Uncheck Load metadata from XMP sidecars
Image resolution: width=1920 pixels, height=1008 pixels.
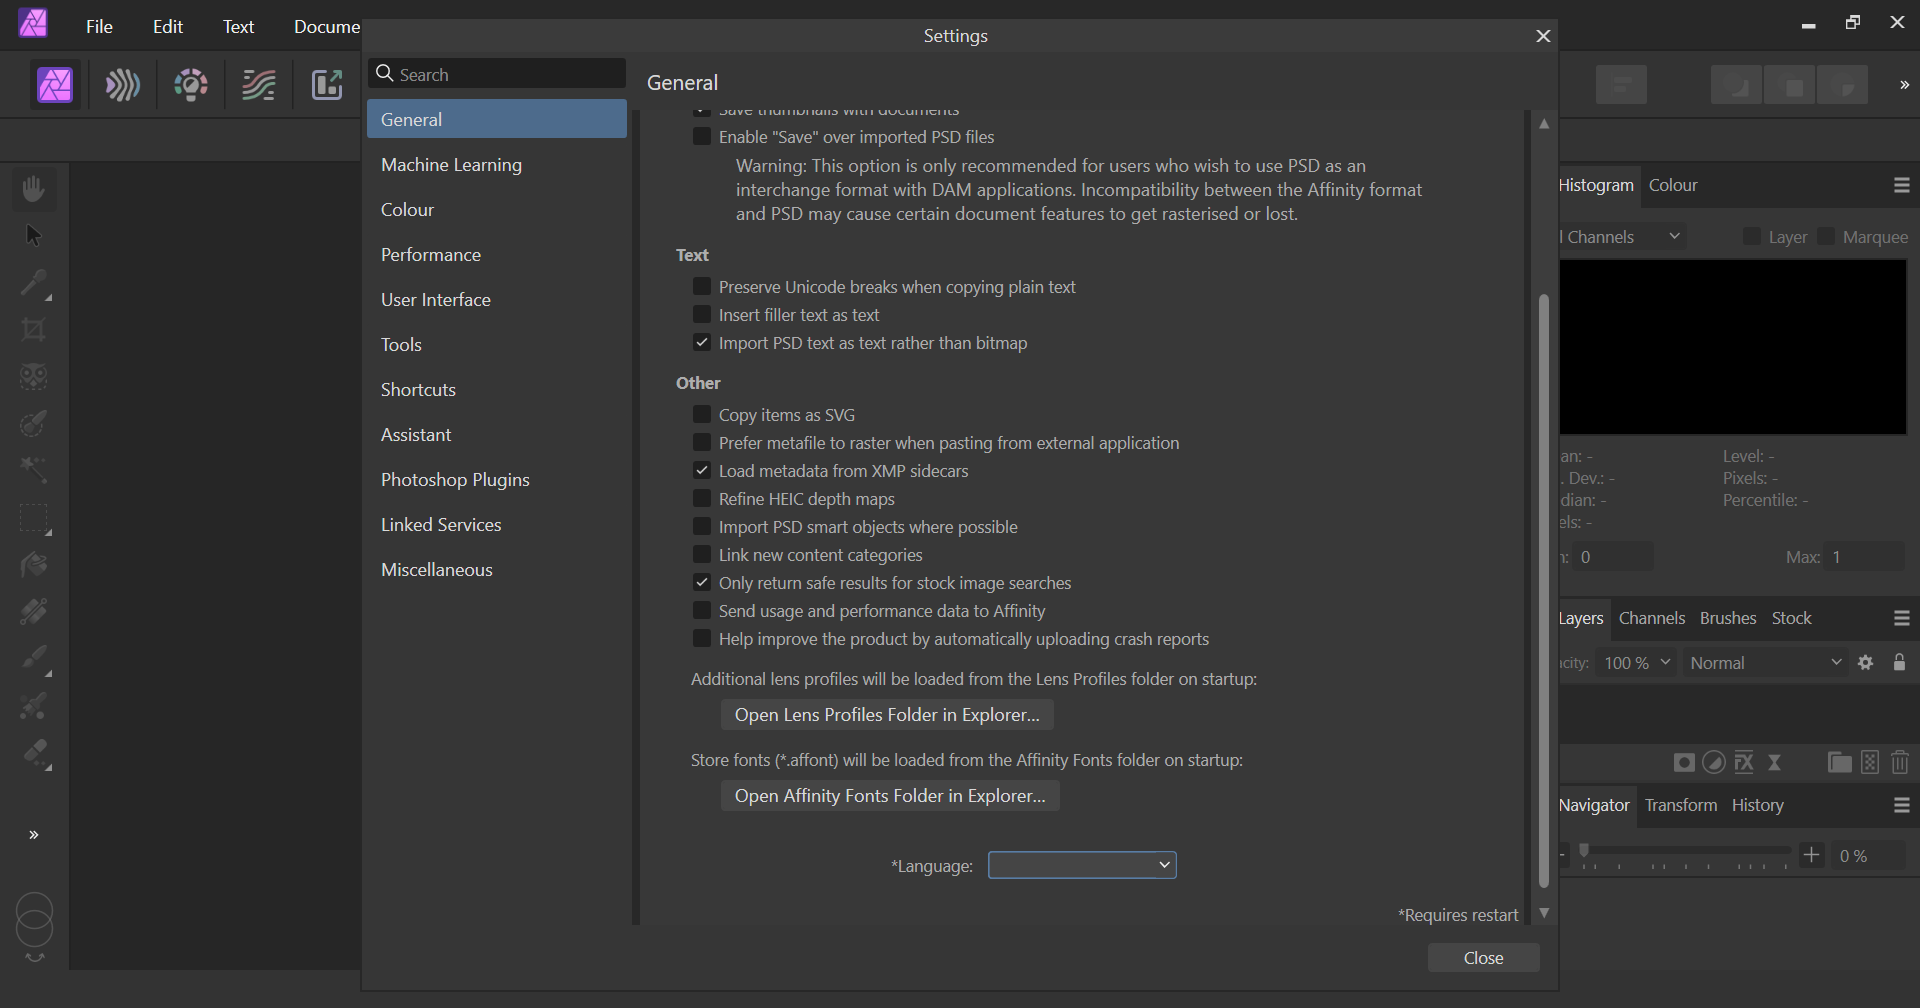702,470
